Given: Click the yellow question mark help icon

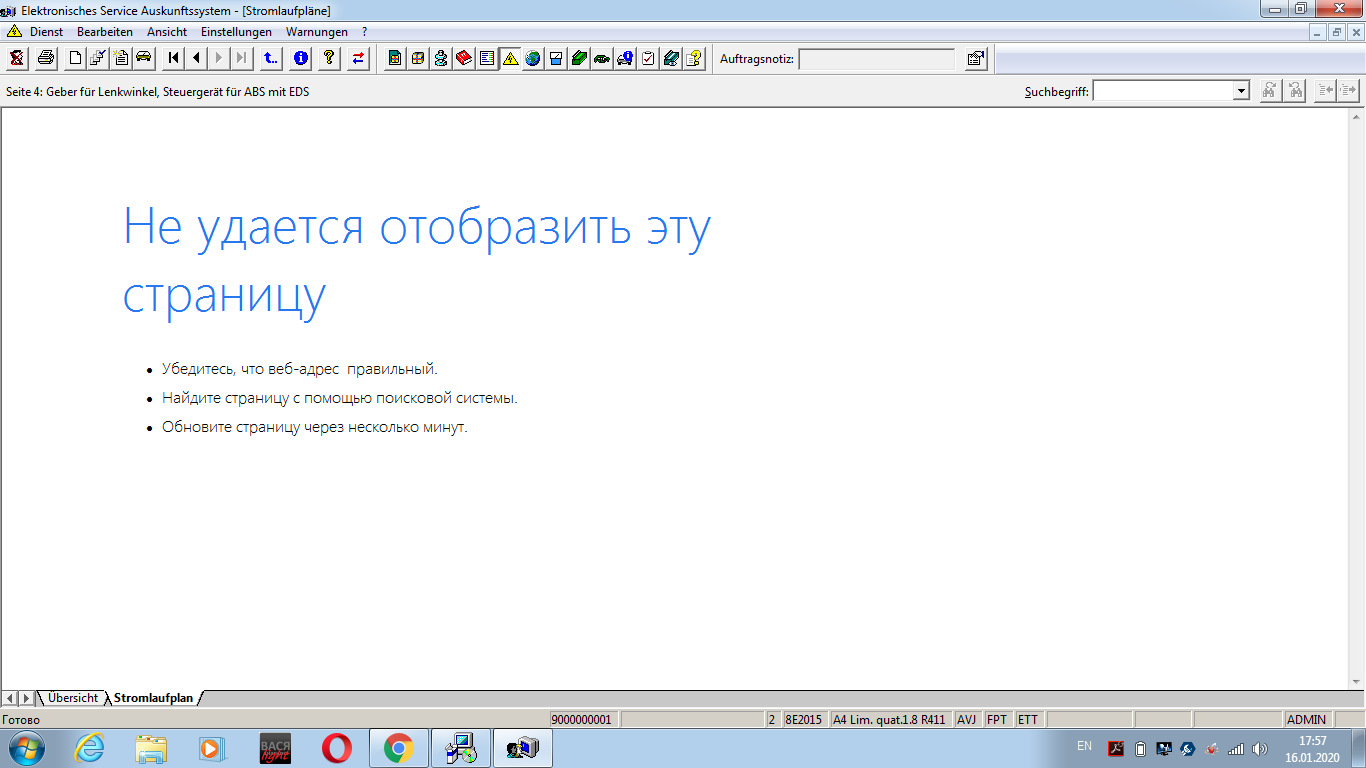Looking at the screenshot, I should pos(328,58).
